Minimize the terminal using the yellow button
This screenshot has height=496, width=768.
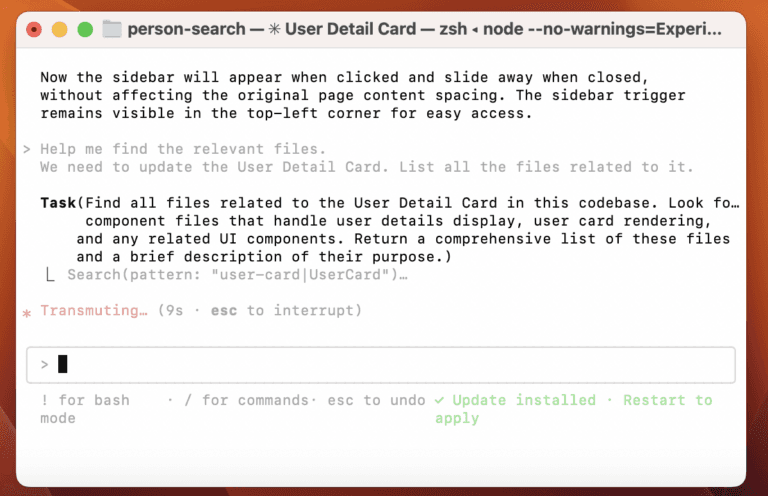point(60,29)
